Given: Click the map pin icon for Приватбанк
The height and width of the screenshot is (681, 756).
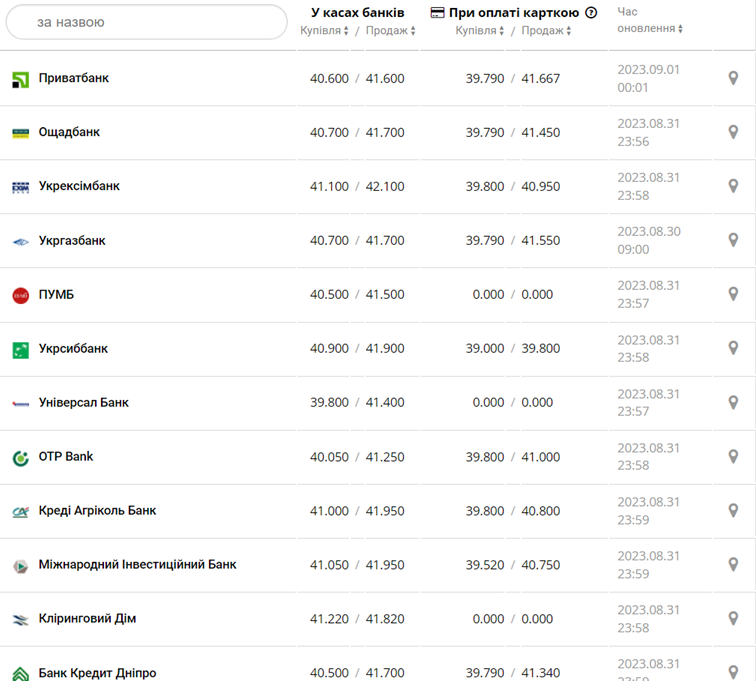Looking at the screenshot, I should [733, 78].
